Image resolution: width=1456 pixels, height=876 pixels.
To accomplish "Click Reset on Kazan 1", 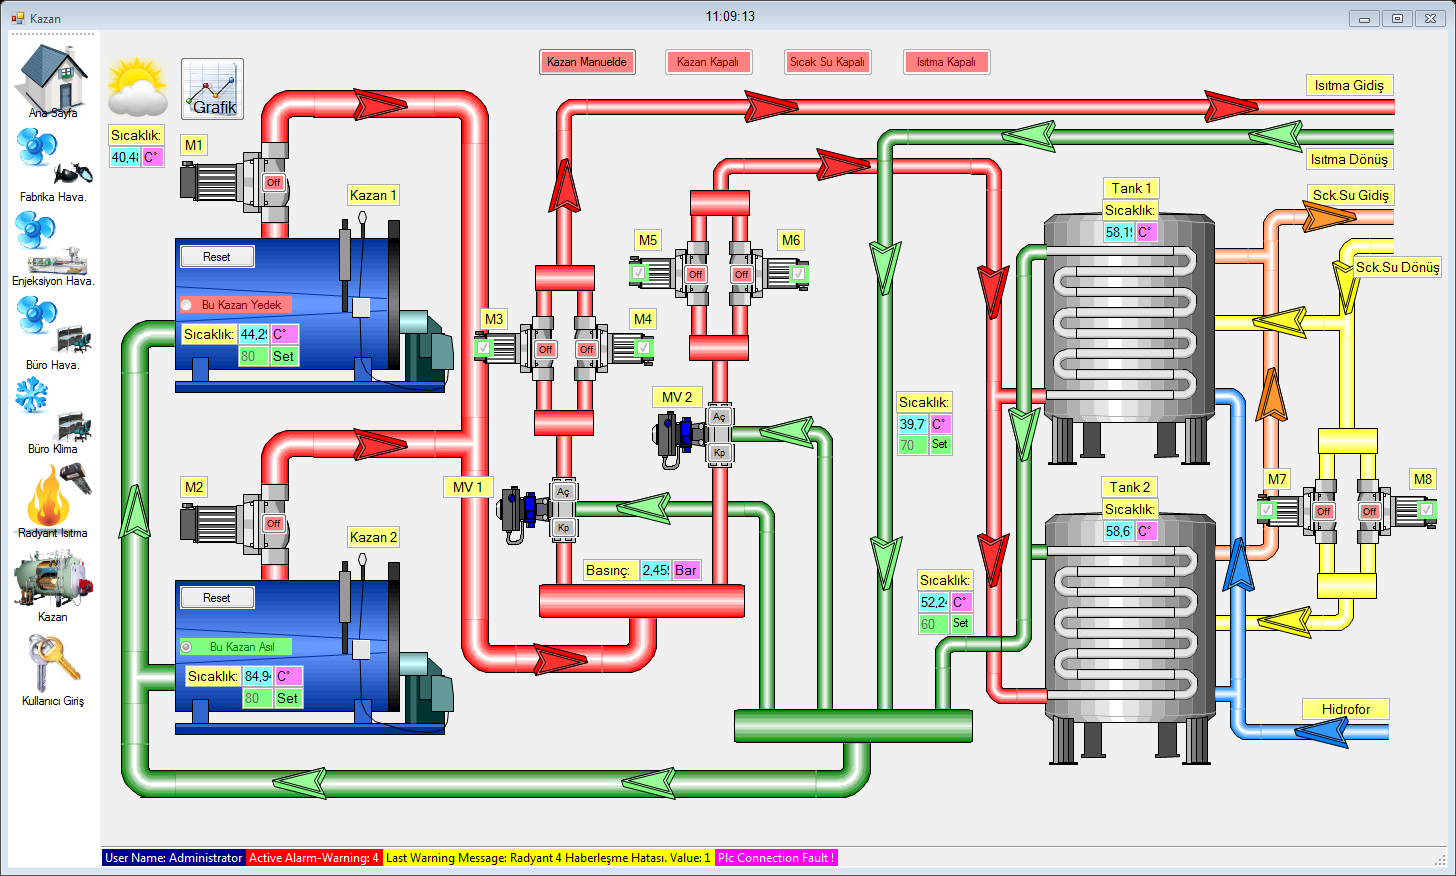I will tap(217, 257).
